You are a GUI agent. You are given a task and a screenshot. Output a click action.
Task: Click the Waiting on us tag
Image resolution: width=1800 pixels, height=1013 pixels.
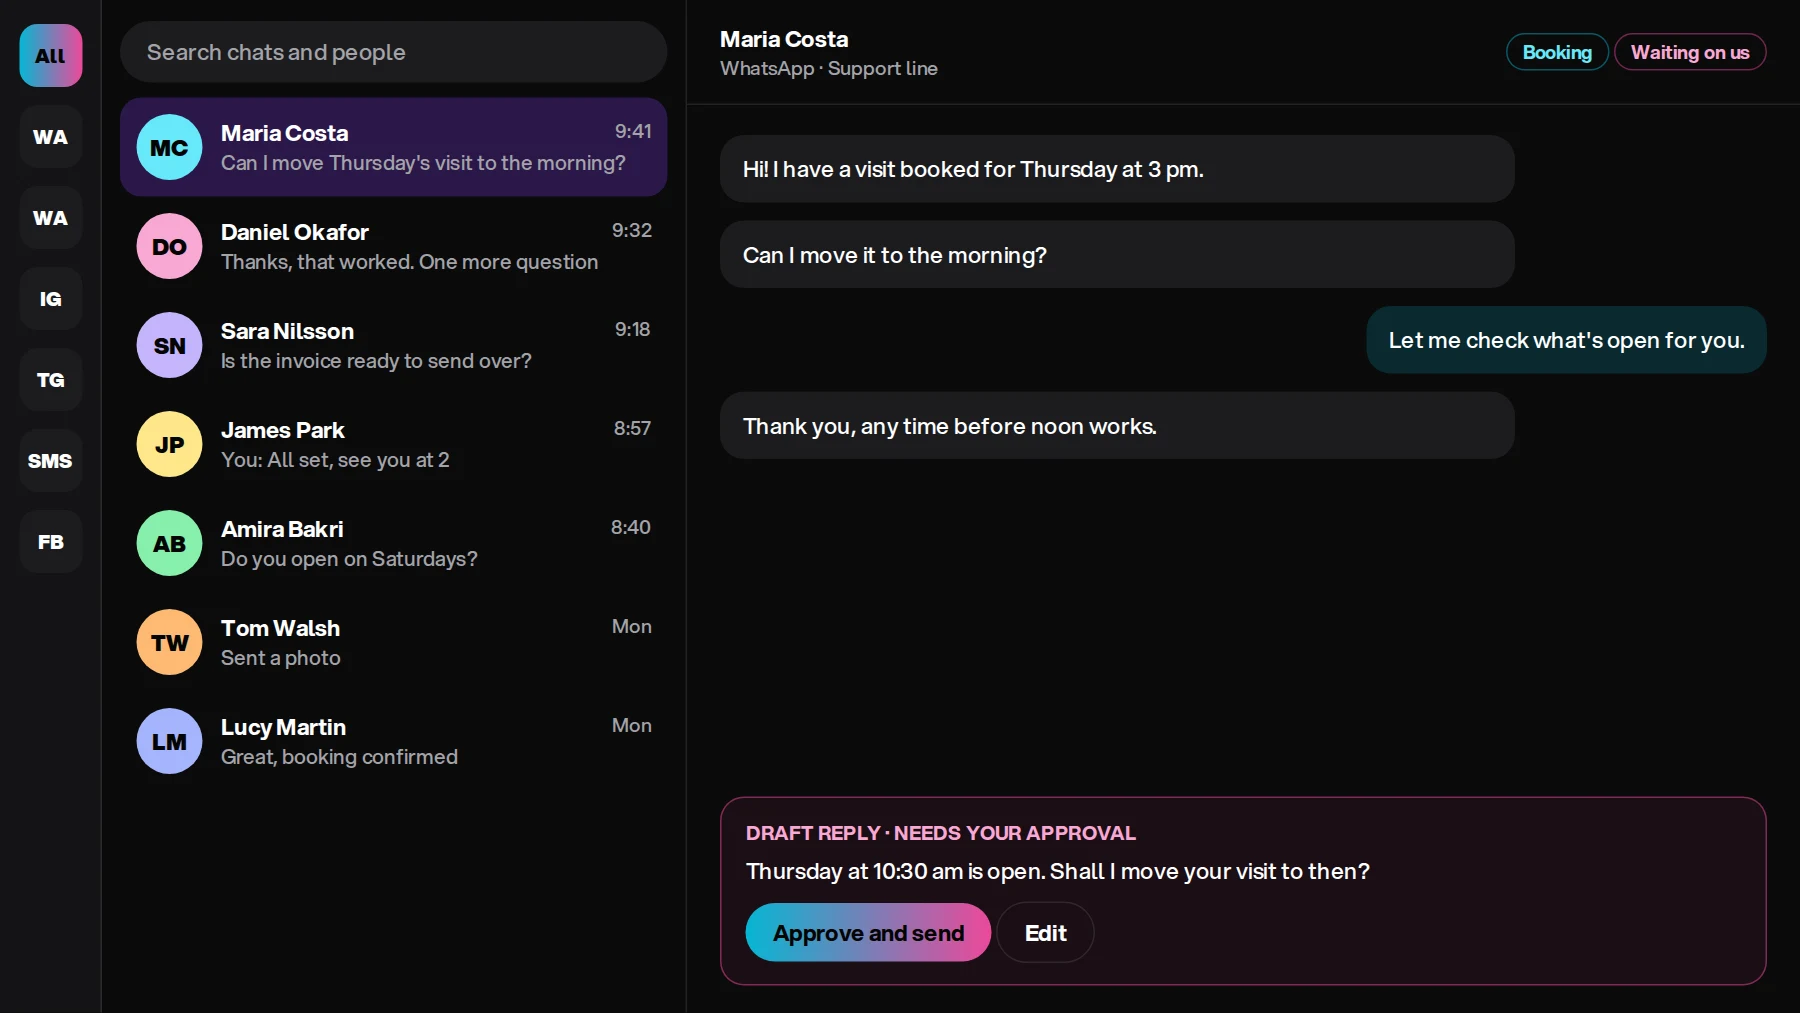[1690, 52]
